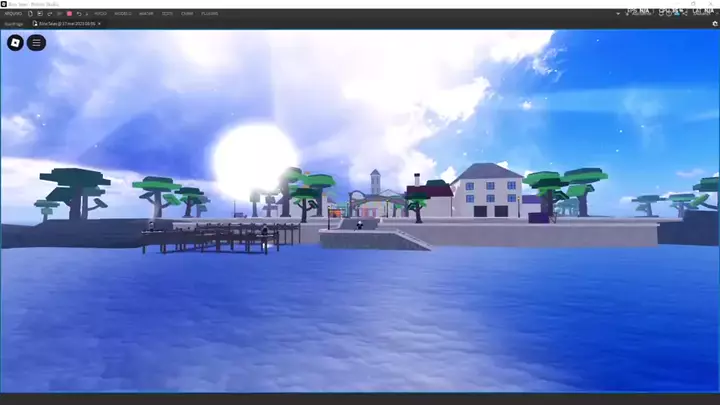Click the undo arrow in quick toolbar

click(x=78, y=13)
